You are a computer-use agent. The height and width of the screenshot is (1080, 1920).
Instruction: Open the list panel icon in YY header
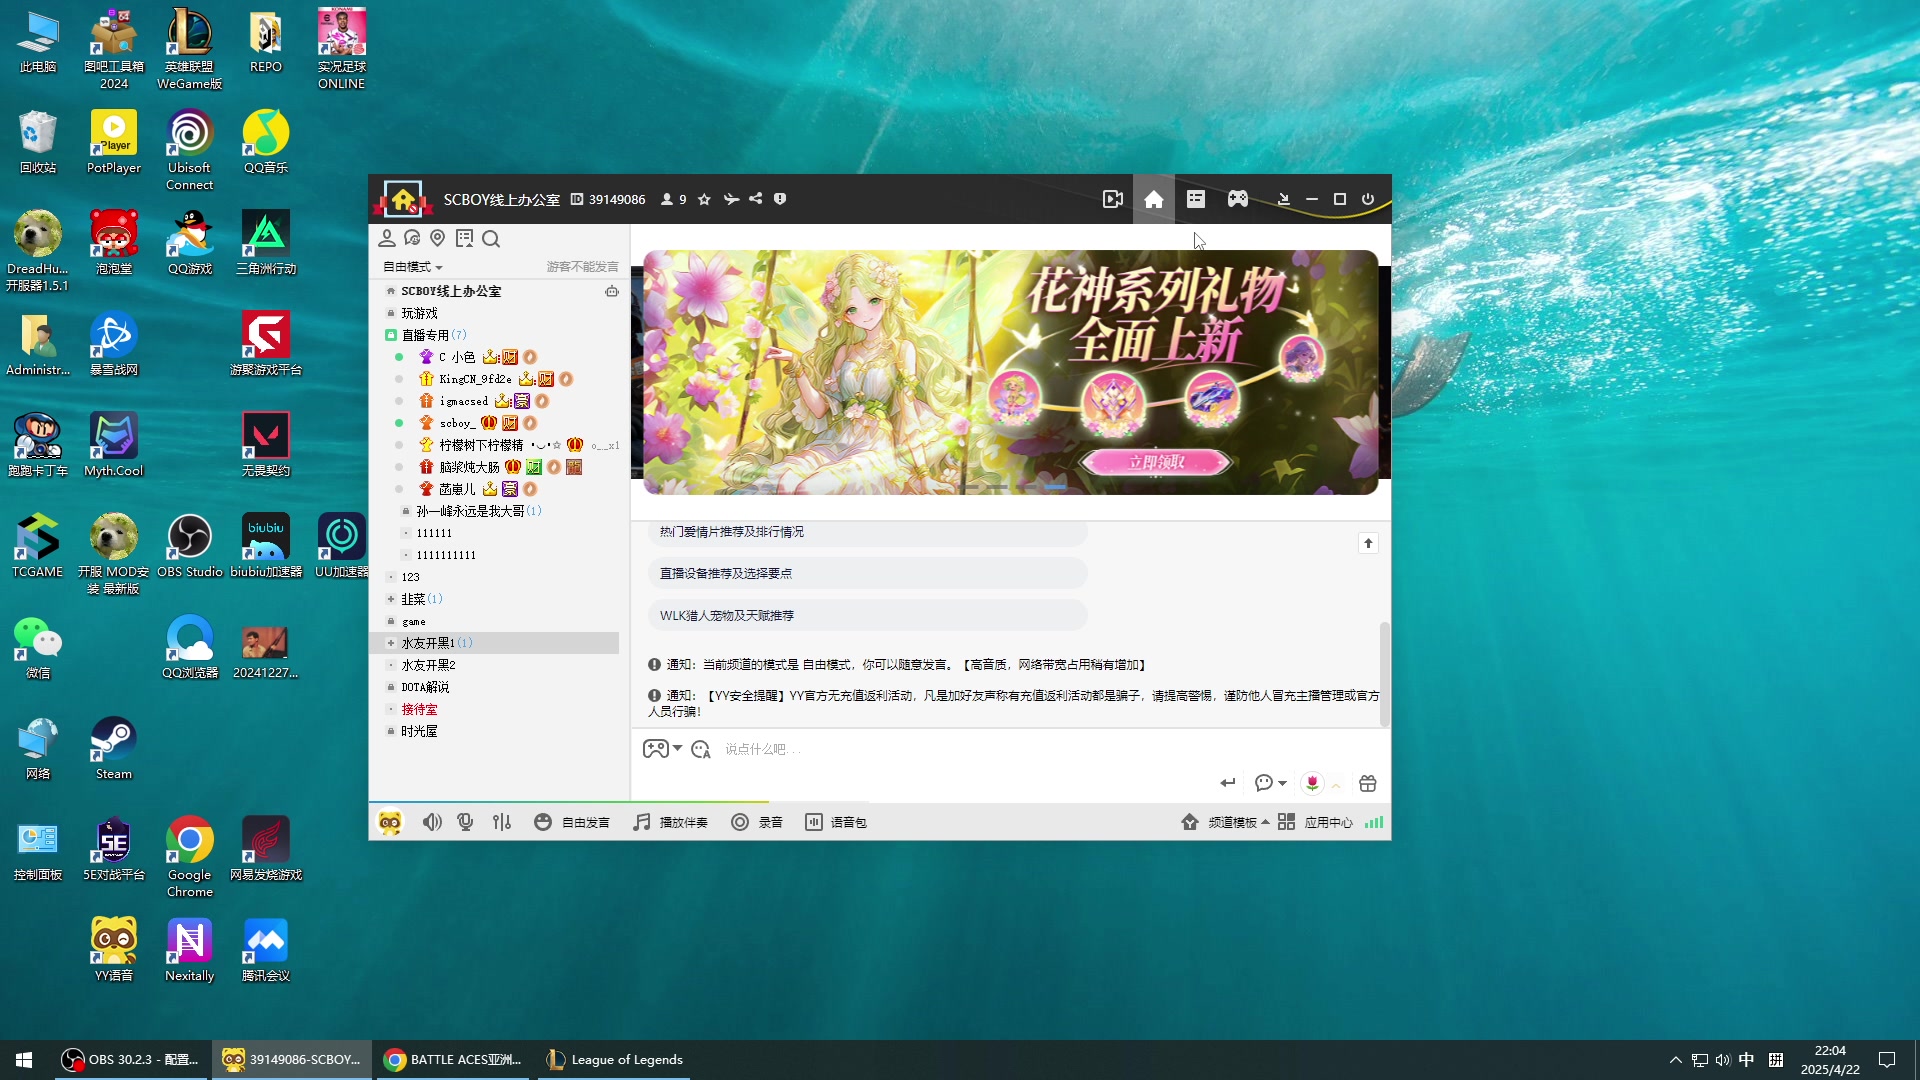click(1196, 199)
